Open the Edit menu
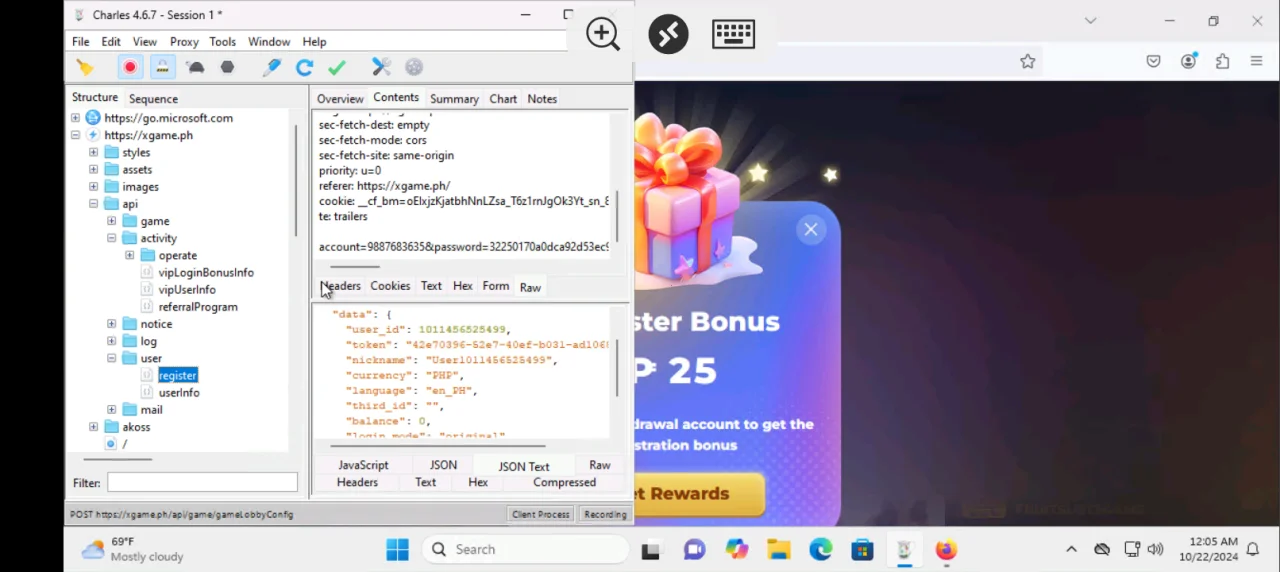Viewport: 1280px width, 572px height. pyautogui.click(x=111, y=42)
